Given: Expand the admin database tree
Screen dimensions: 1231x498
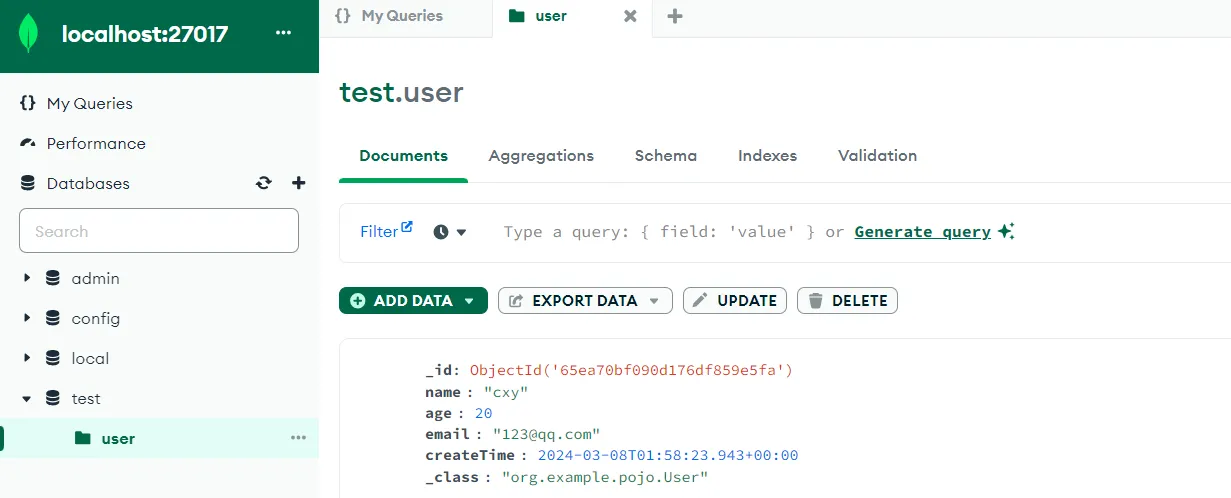Looking at the screenshot, I should coord(27,279).
